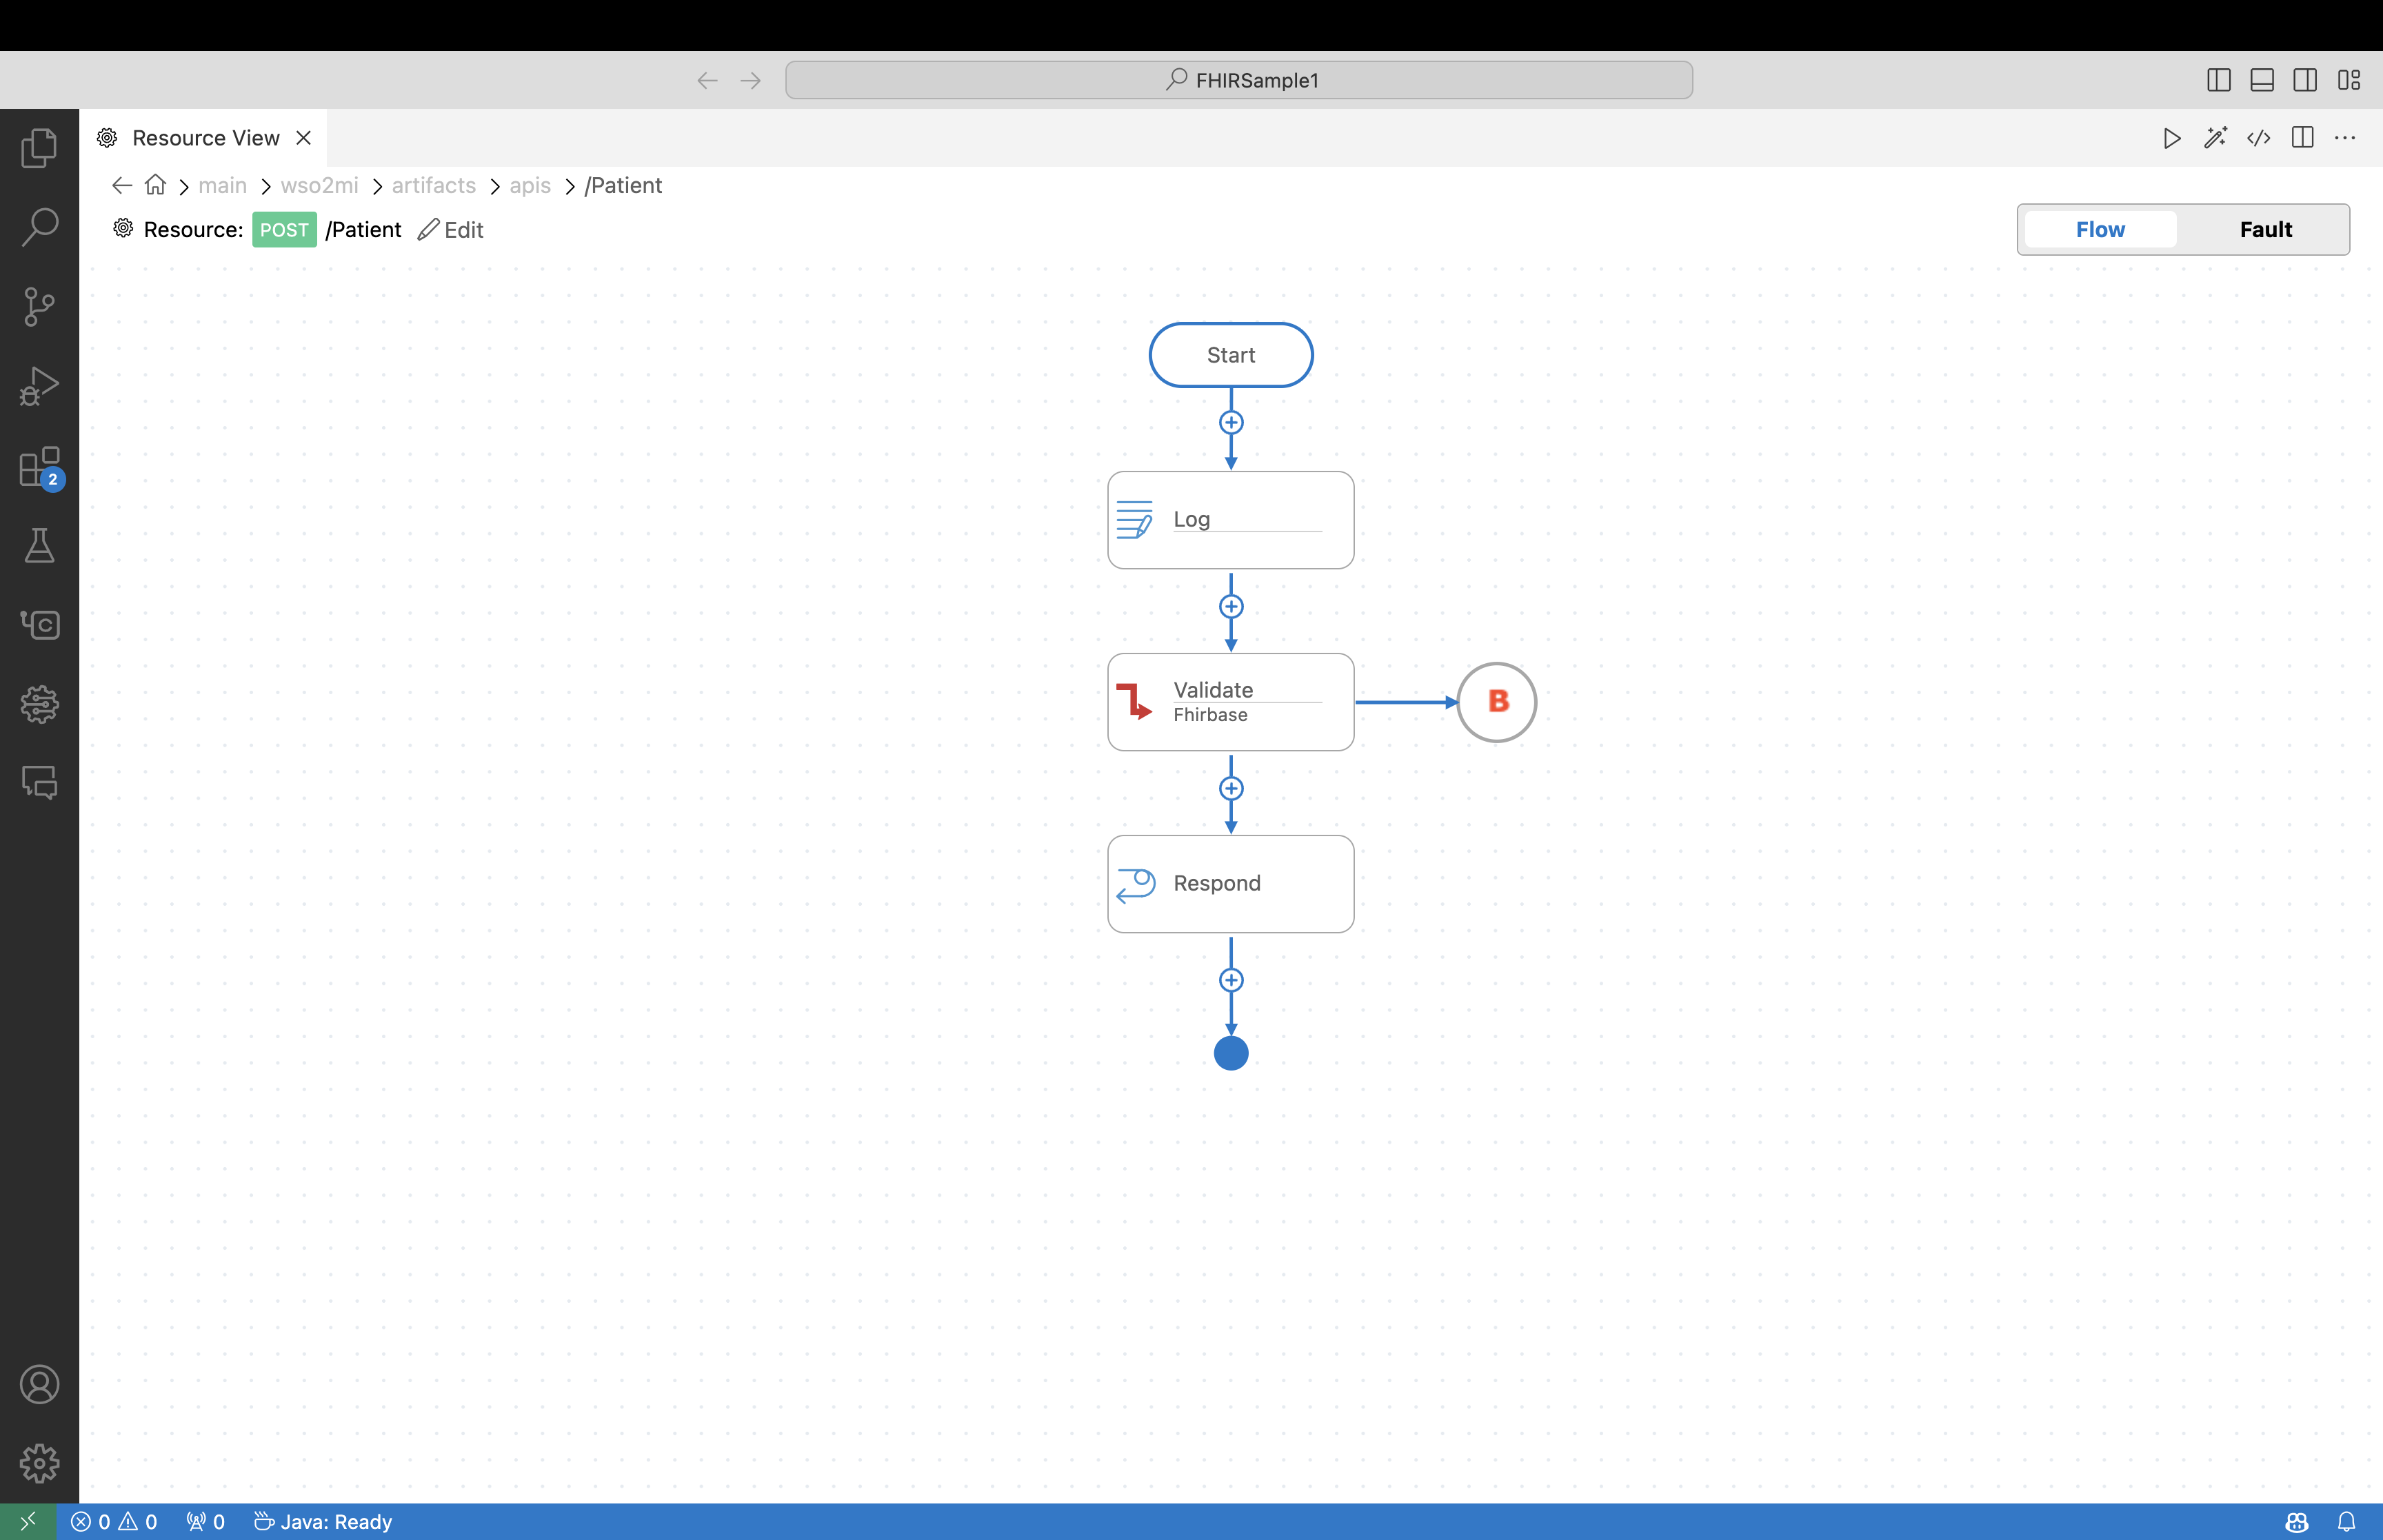Select the Validate Fhirbase node

tap(1230, 702)
